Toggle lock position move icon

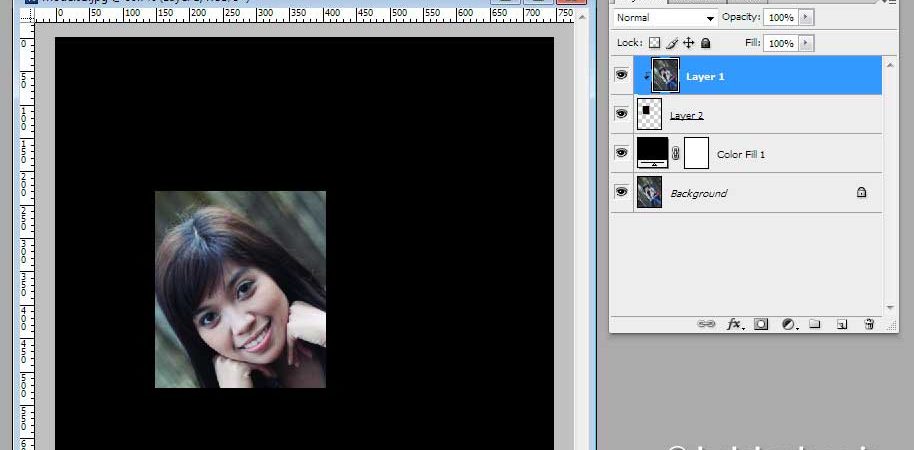(688, 43)
